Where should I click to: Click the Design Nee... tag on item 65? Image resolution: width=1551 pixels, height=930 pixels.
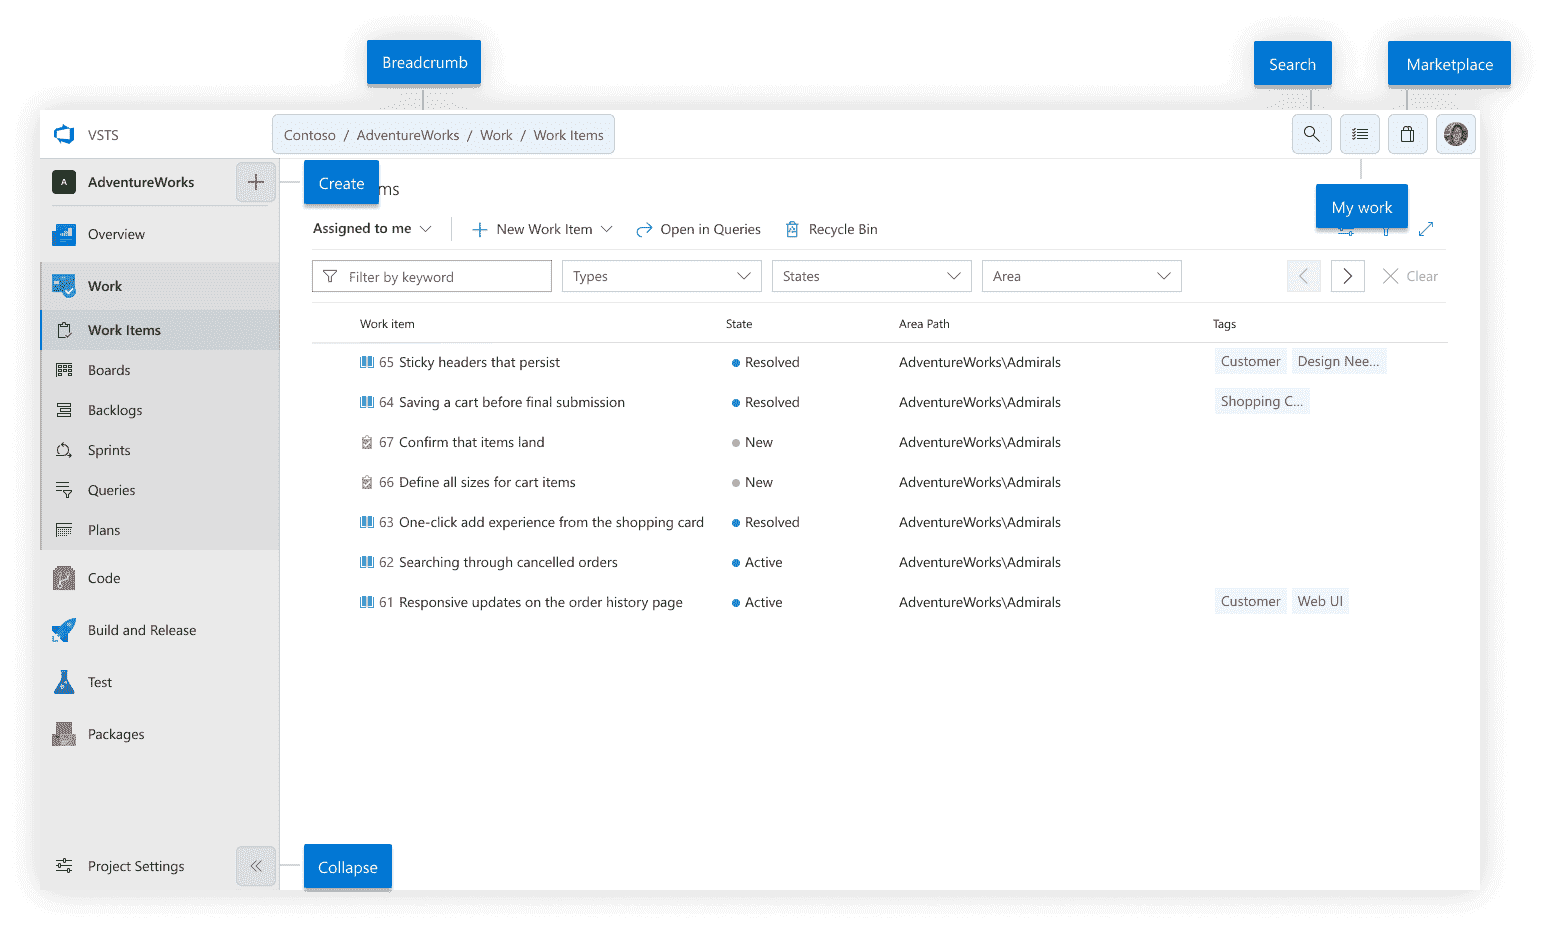(1338, 361)
